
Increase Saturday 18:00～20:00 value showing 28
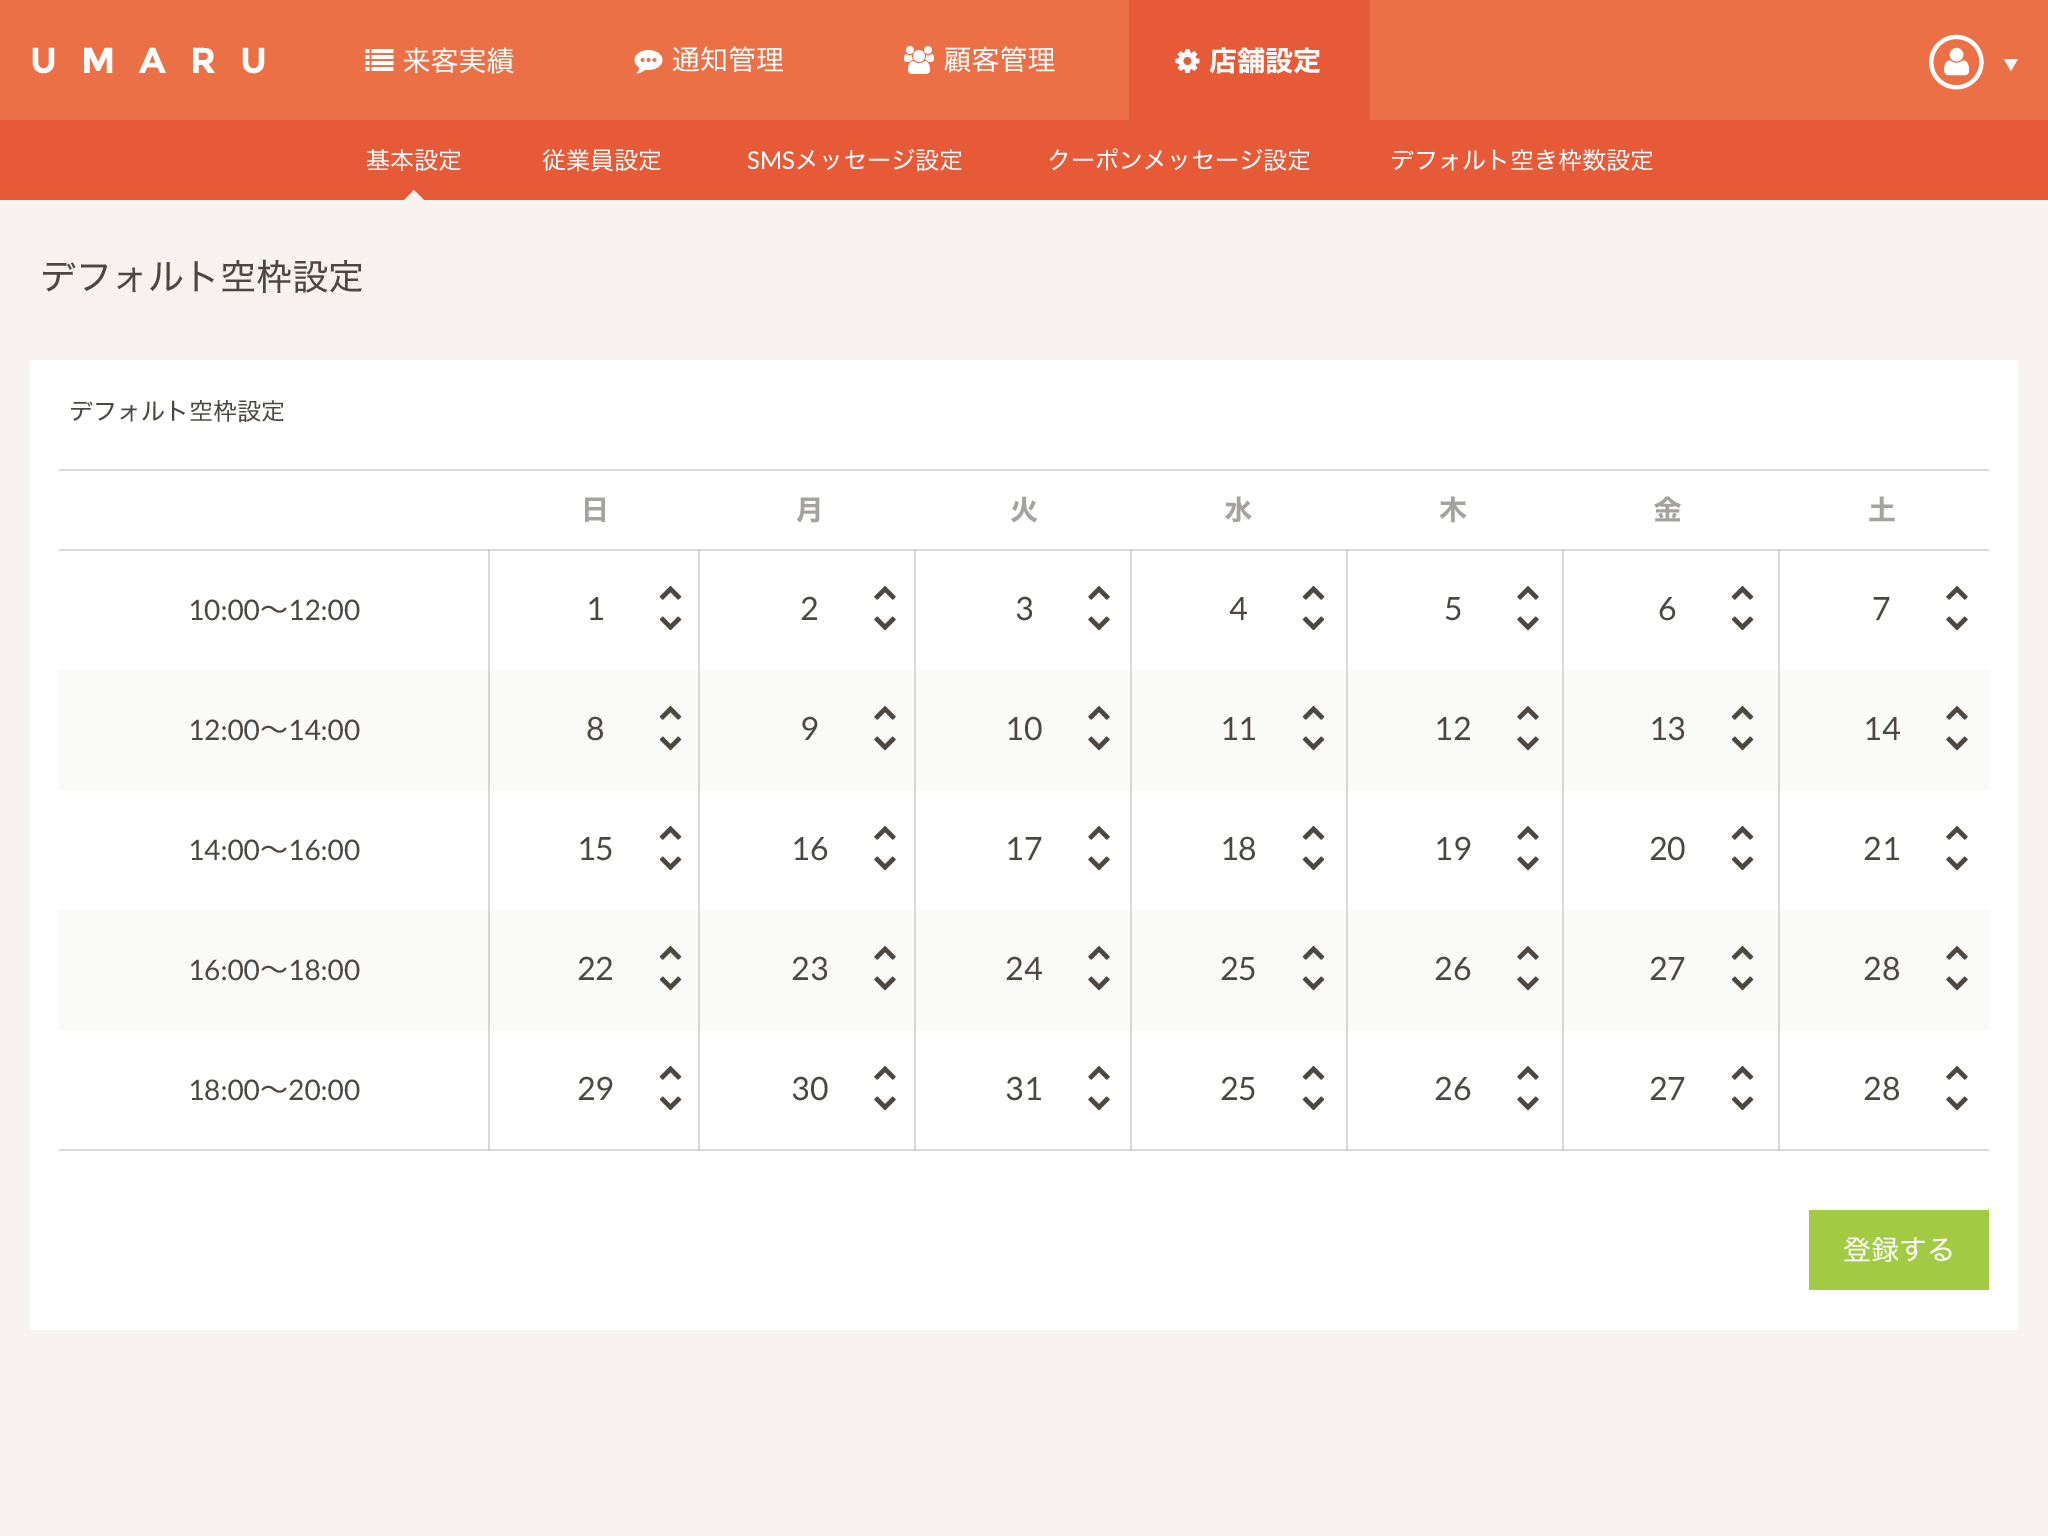(1957, 1074)
